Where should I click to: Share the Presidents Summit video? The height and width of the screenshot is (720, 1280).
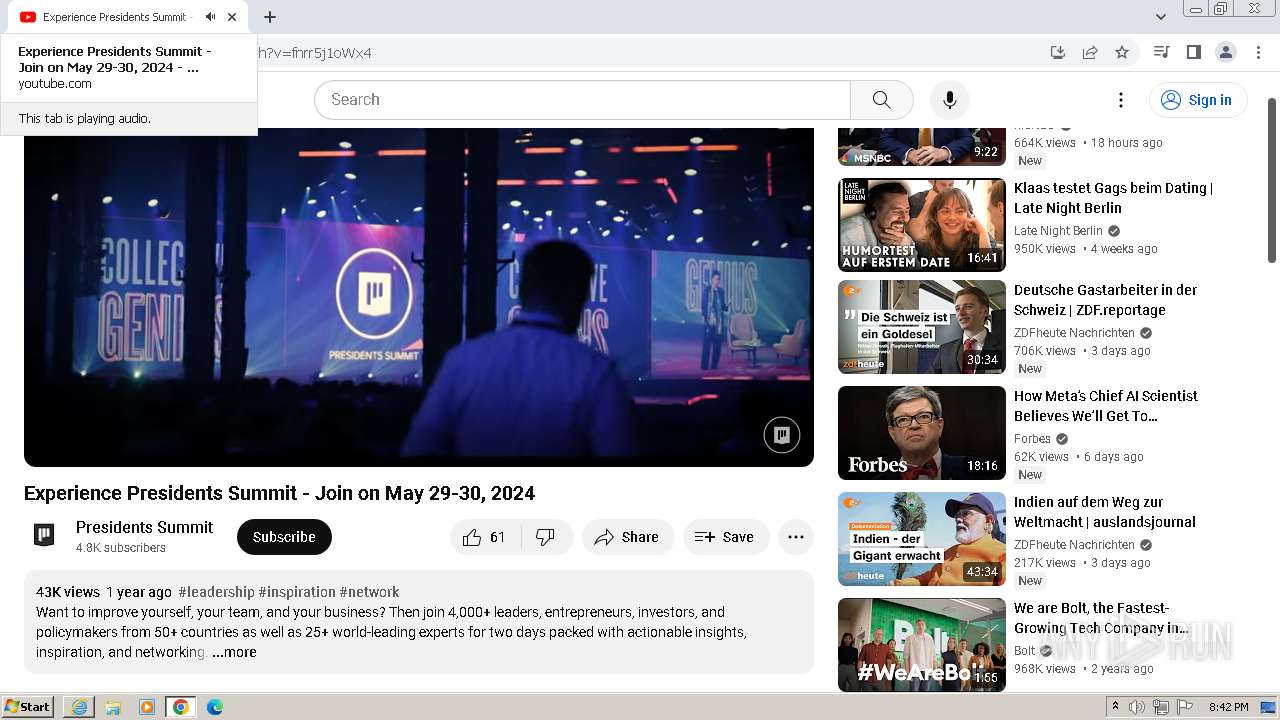pos(627,537)
